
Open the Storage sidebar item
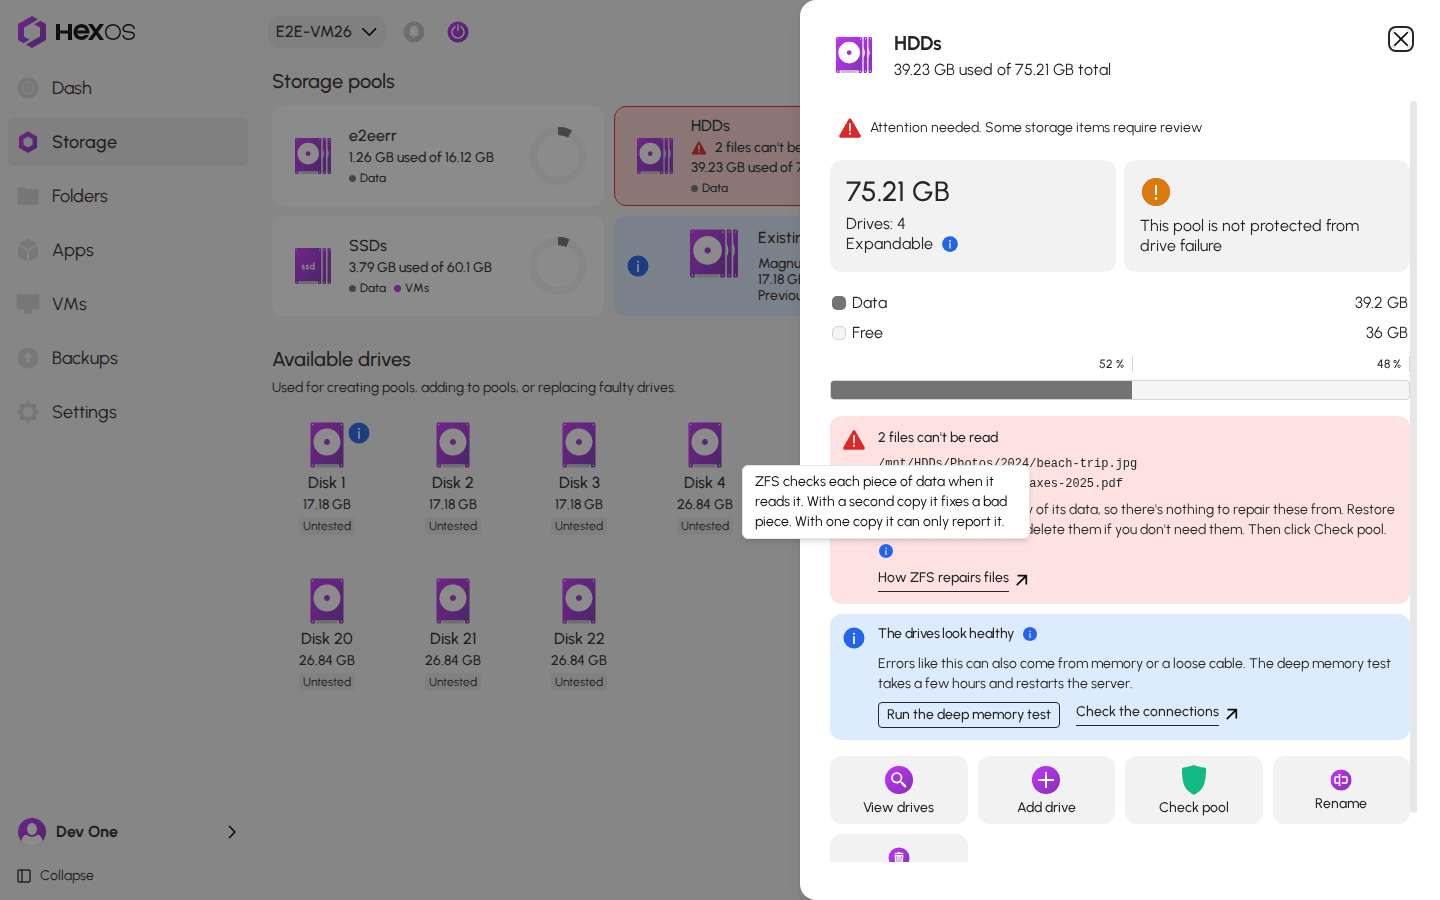click(x=128, y=142)
